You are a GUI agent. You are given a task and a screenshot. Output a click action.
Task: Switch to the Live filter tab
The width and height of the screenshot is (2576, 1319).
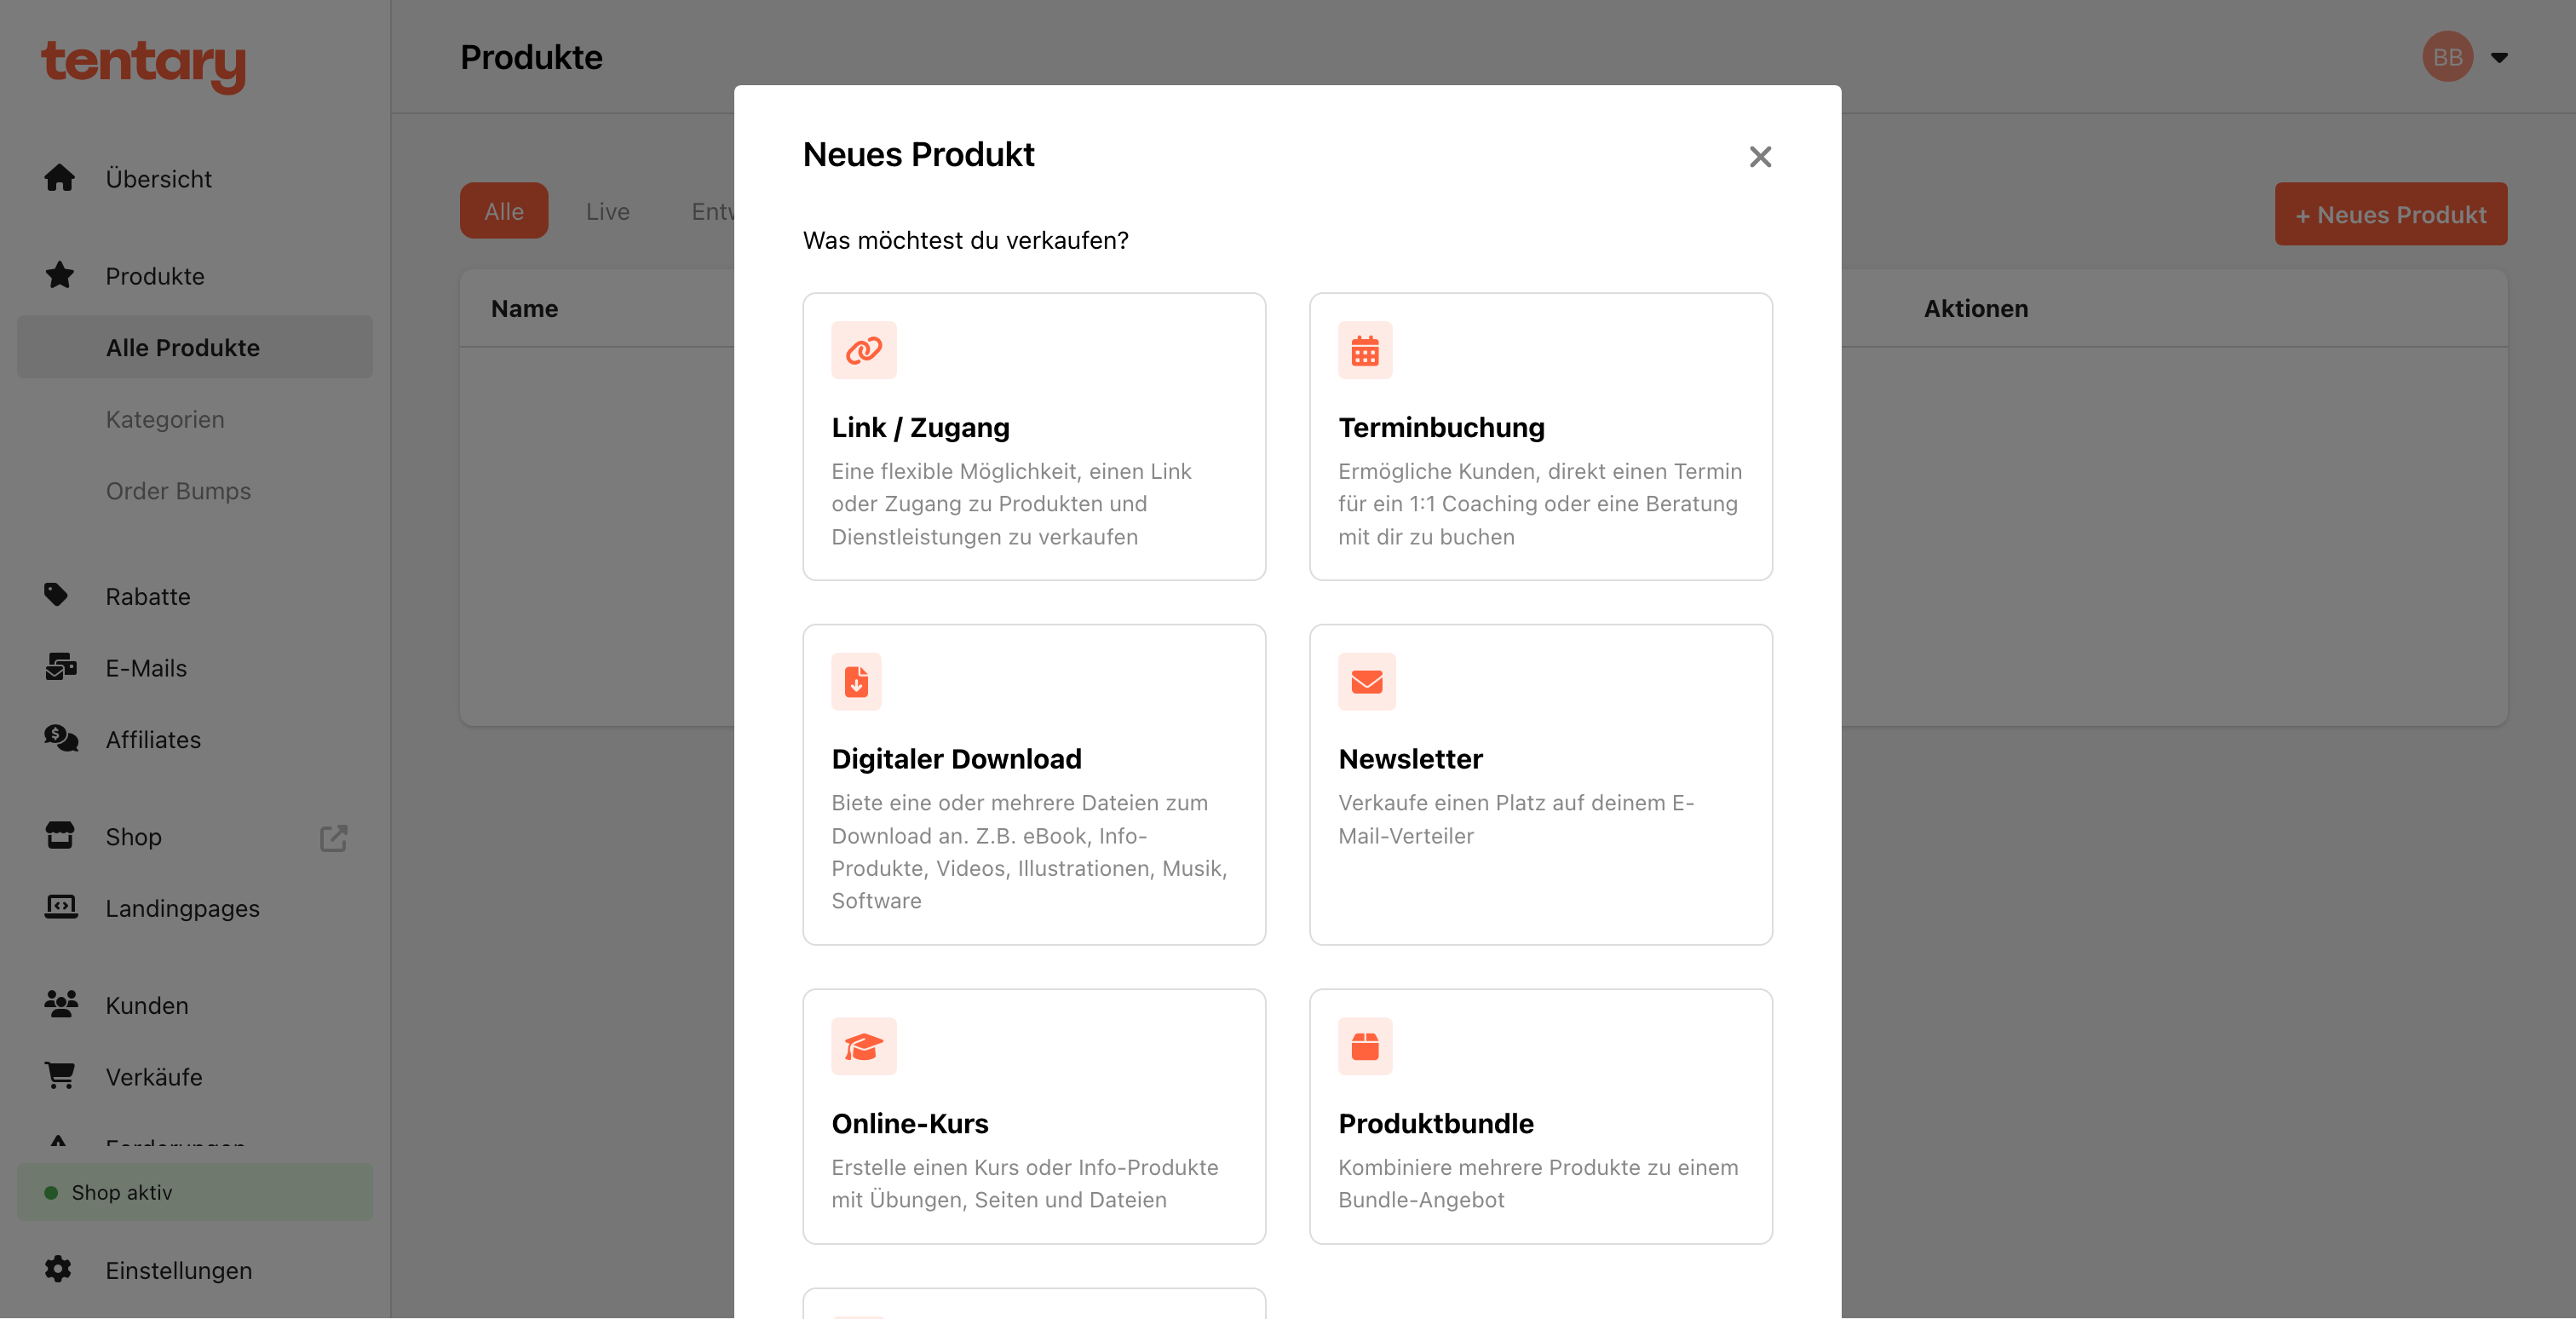coord(608,211)
